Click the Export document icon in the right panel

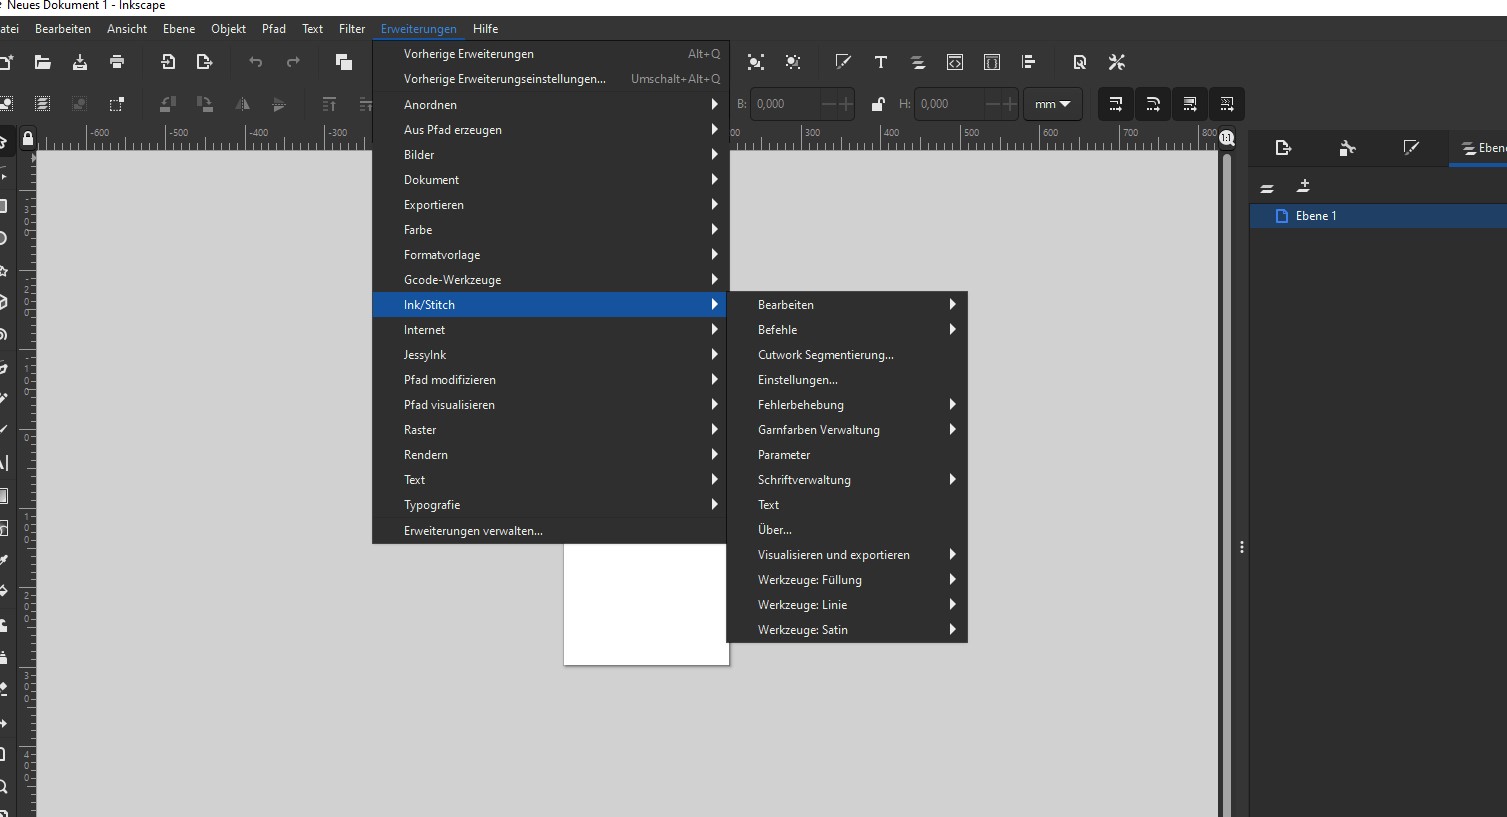pos(1283,147)
